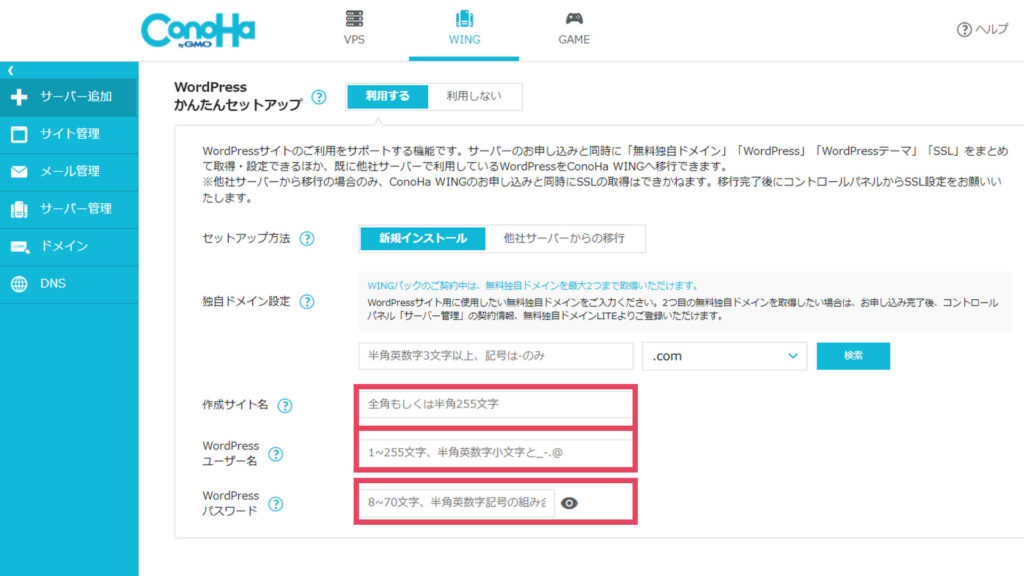The height and width of the screenshot is (576, 1024).
Task: Click the GAME tab's controller icon
Action: (574, 18)
